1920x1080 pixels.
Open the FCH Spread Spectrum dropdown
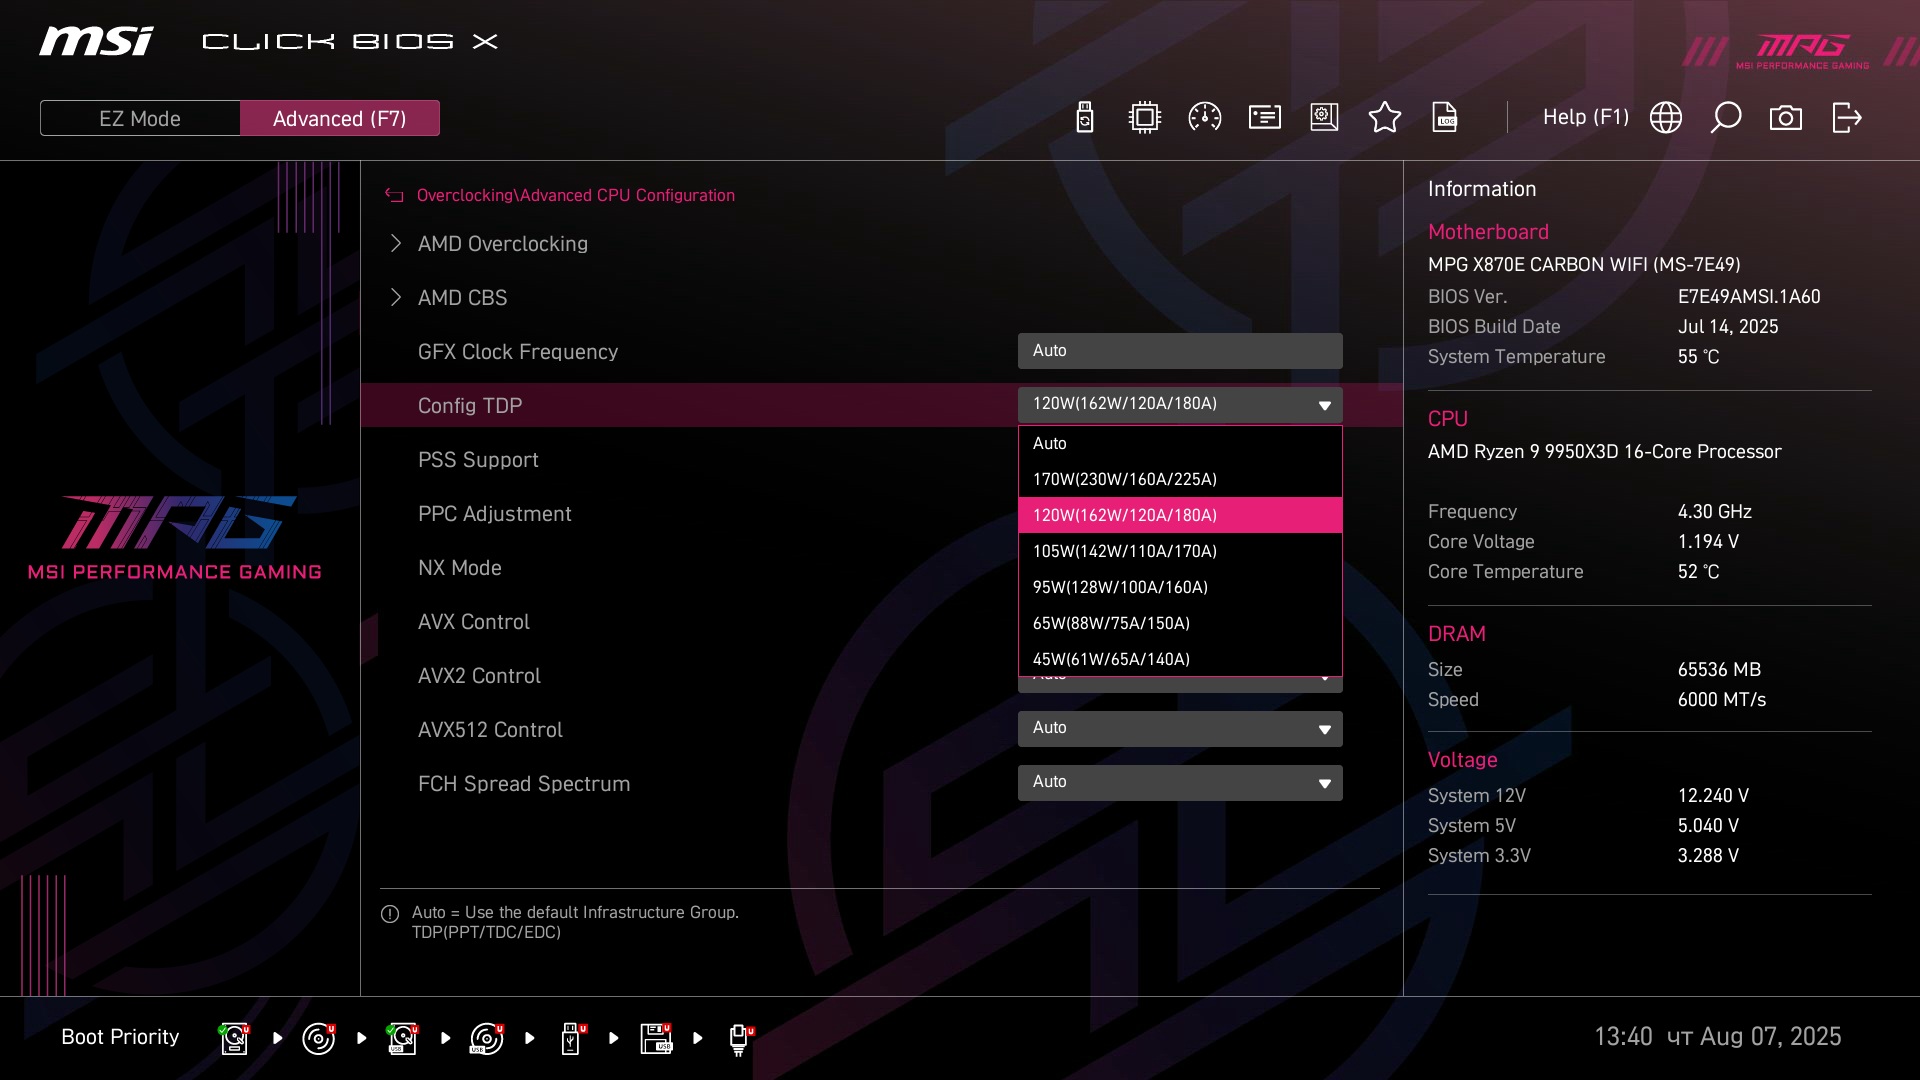tap(1179, 782)
